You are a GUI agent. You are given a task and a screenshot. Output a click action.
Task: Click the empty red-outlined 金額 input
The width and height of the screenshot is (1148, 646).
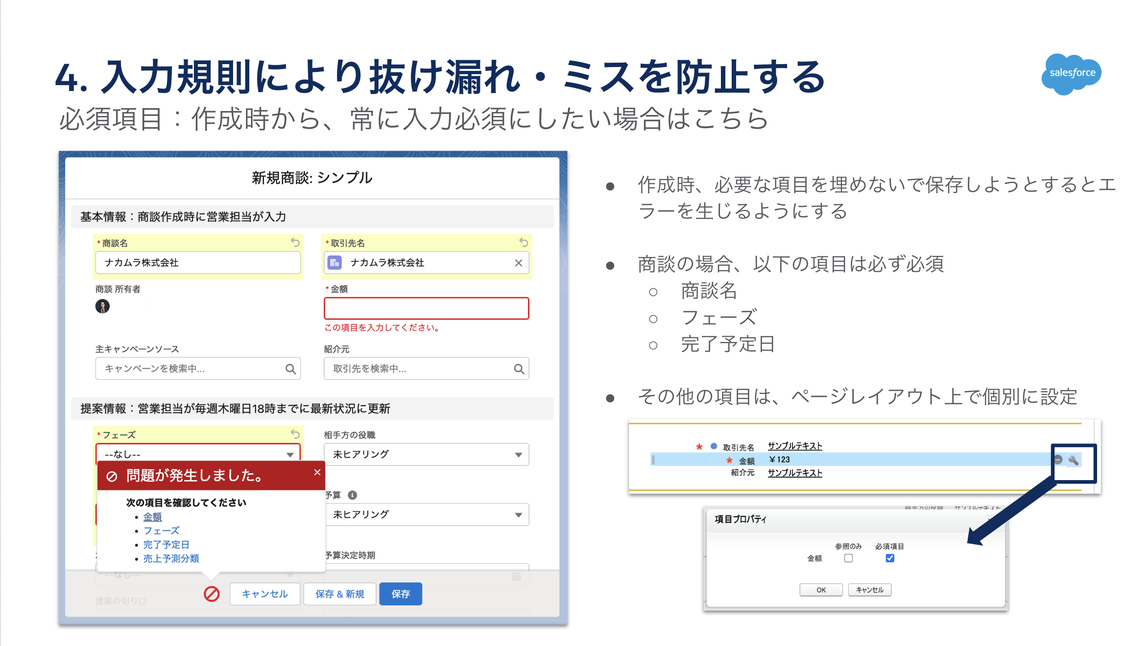coord(426,308)
